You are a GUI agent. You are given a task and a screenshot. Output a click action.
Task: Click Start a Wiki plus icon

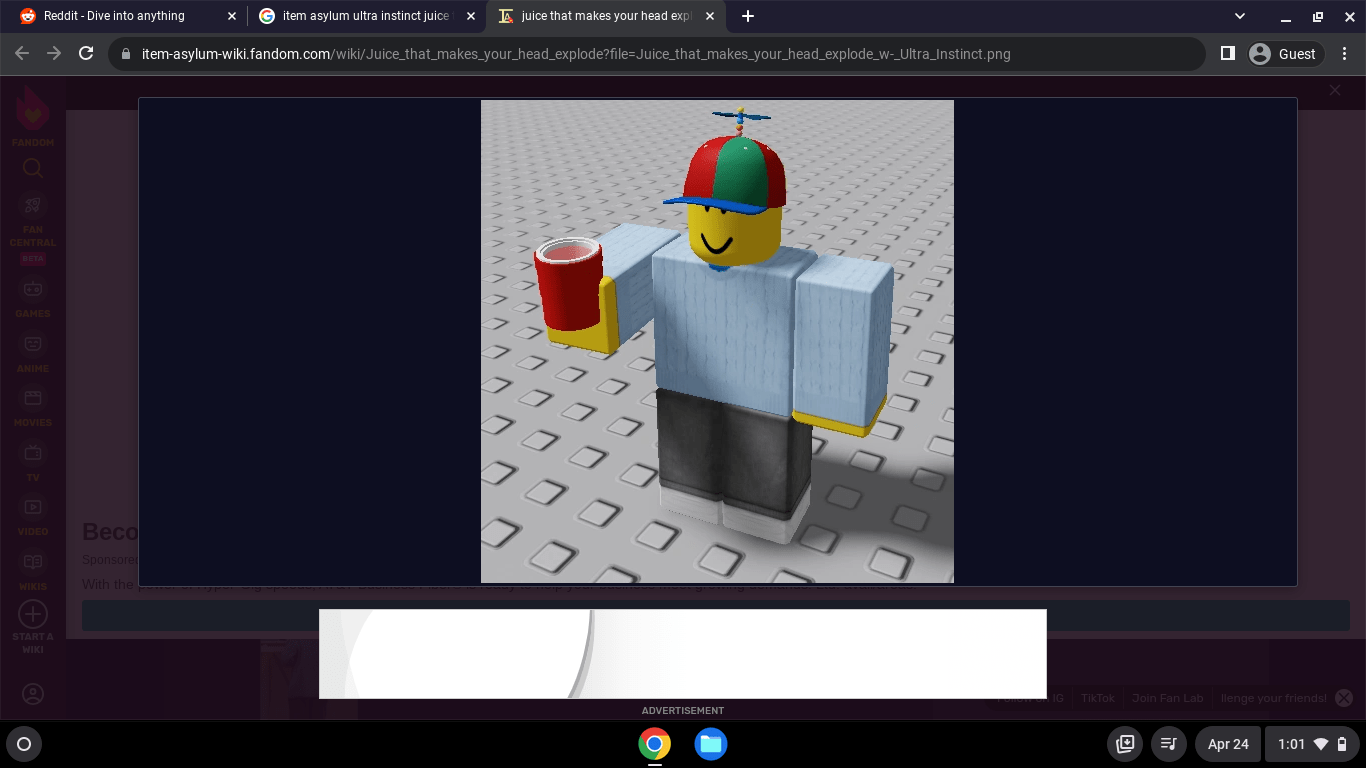point(33,614)
